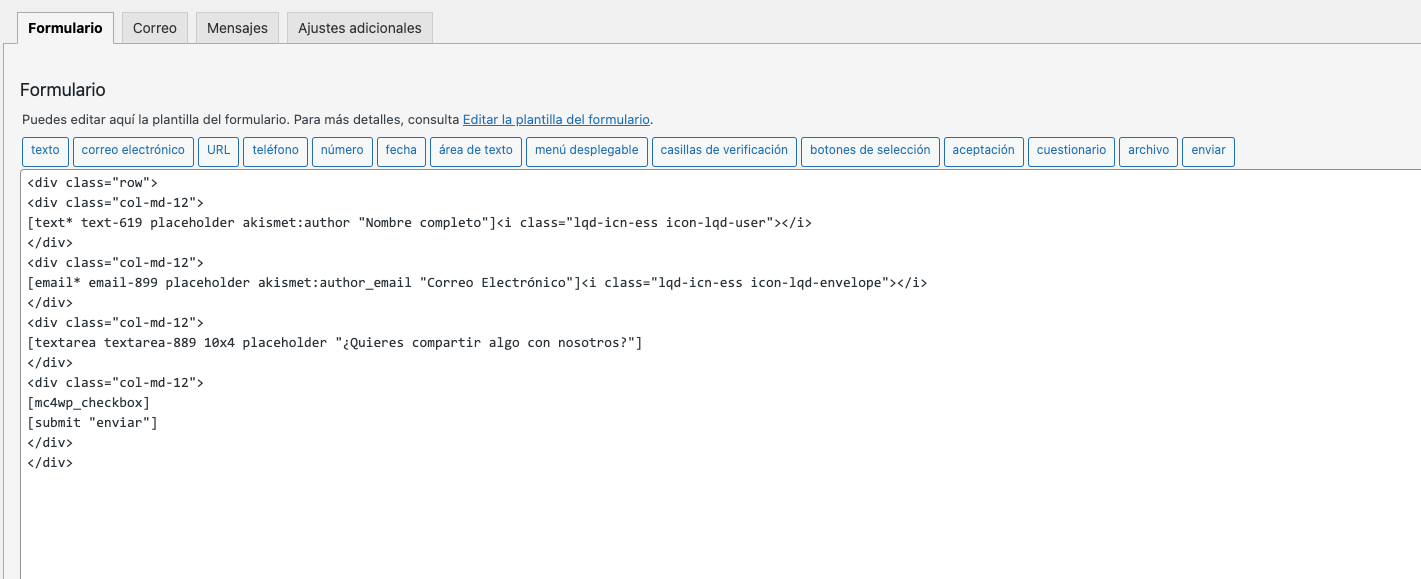This screenshot has height=579, width=1421.
Task: Switch to the Formulario tab
Action: click(65, 28)
